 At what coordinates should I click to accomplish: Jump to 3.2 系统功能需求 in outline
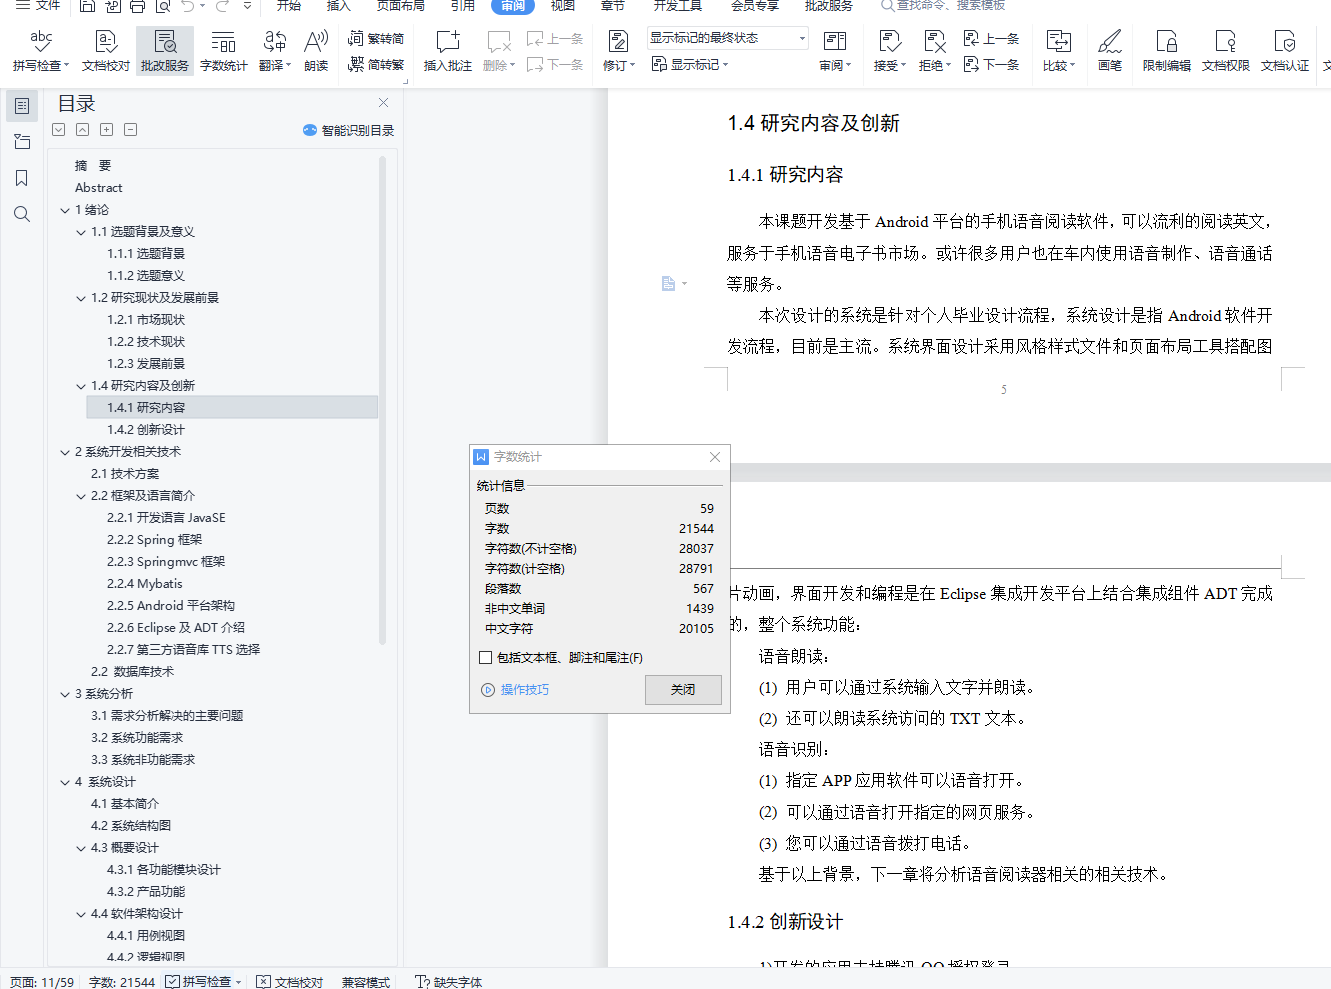[x=137, y=738]
